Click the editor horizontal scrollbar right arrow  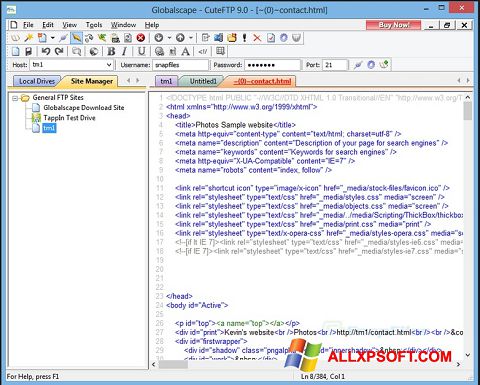(x=458, y=364)
